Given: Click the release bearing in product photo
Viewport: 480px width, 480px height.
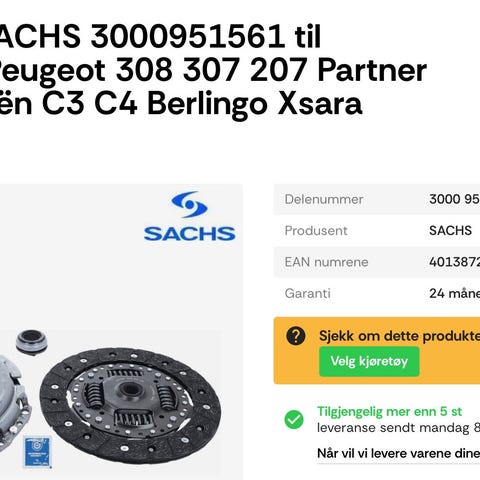Looking at the screenshot, I should point(31,342).
